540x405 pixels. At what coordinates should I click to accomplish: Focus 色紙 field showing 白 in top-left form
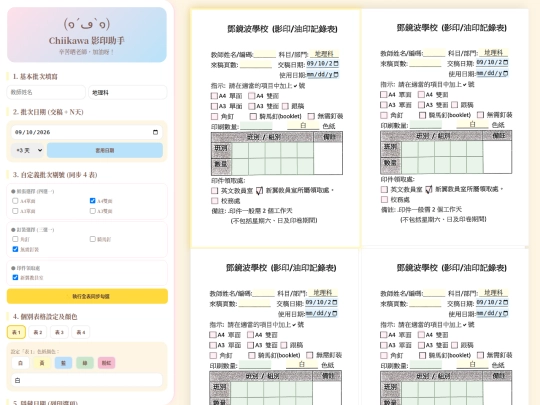[x=303, y=126]
